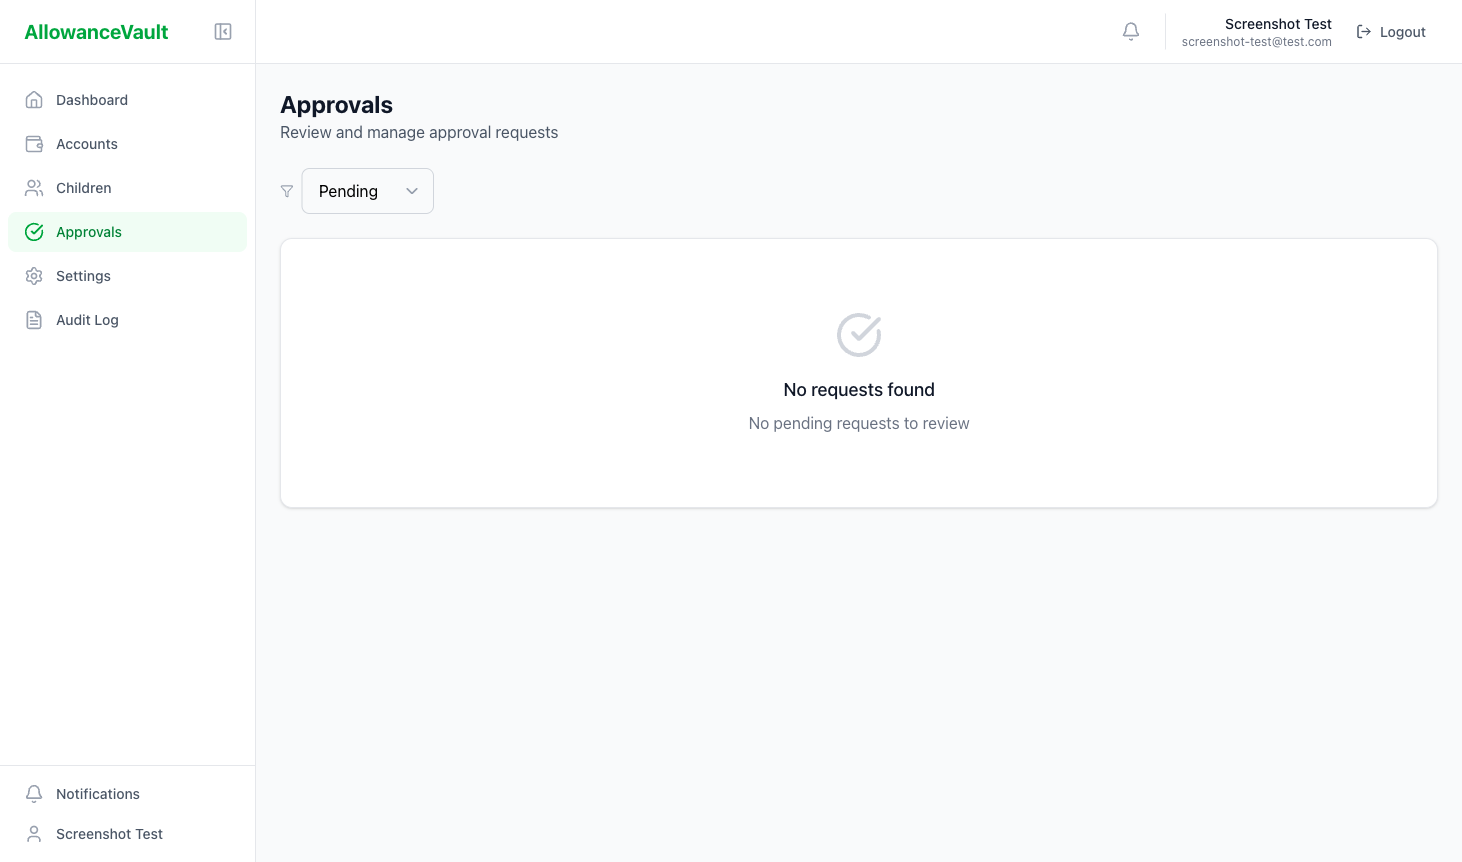
Task: Expand the status filter chevron
Action: pyautogui.click(x=411, y=191)
